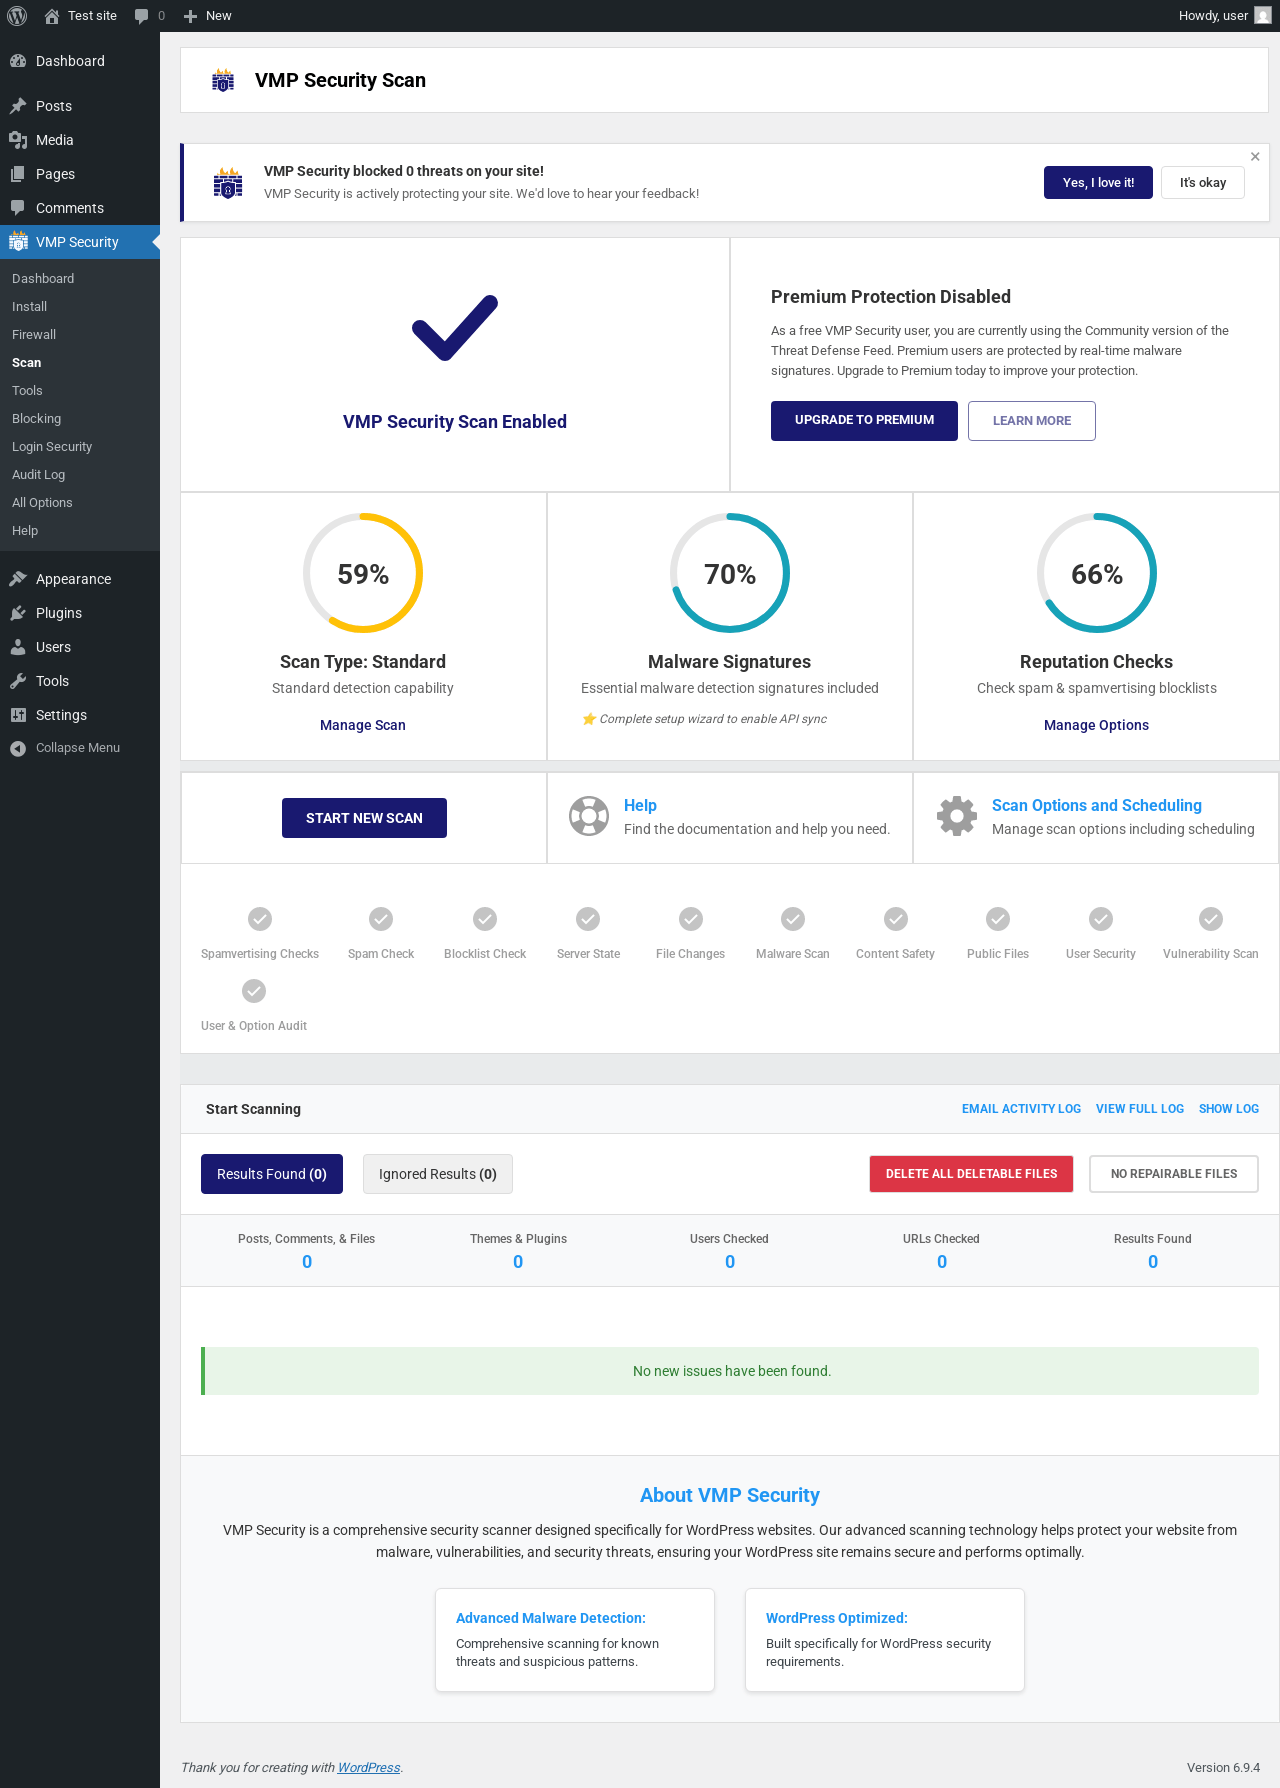Viewport: 1280px width, 1788px height.
Task: Click the User Security checkmark icon
Action: [1101, 919]
